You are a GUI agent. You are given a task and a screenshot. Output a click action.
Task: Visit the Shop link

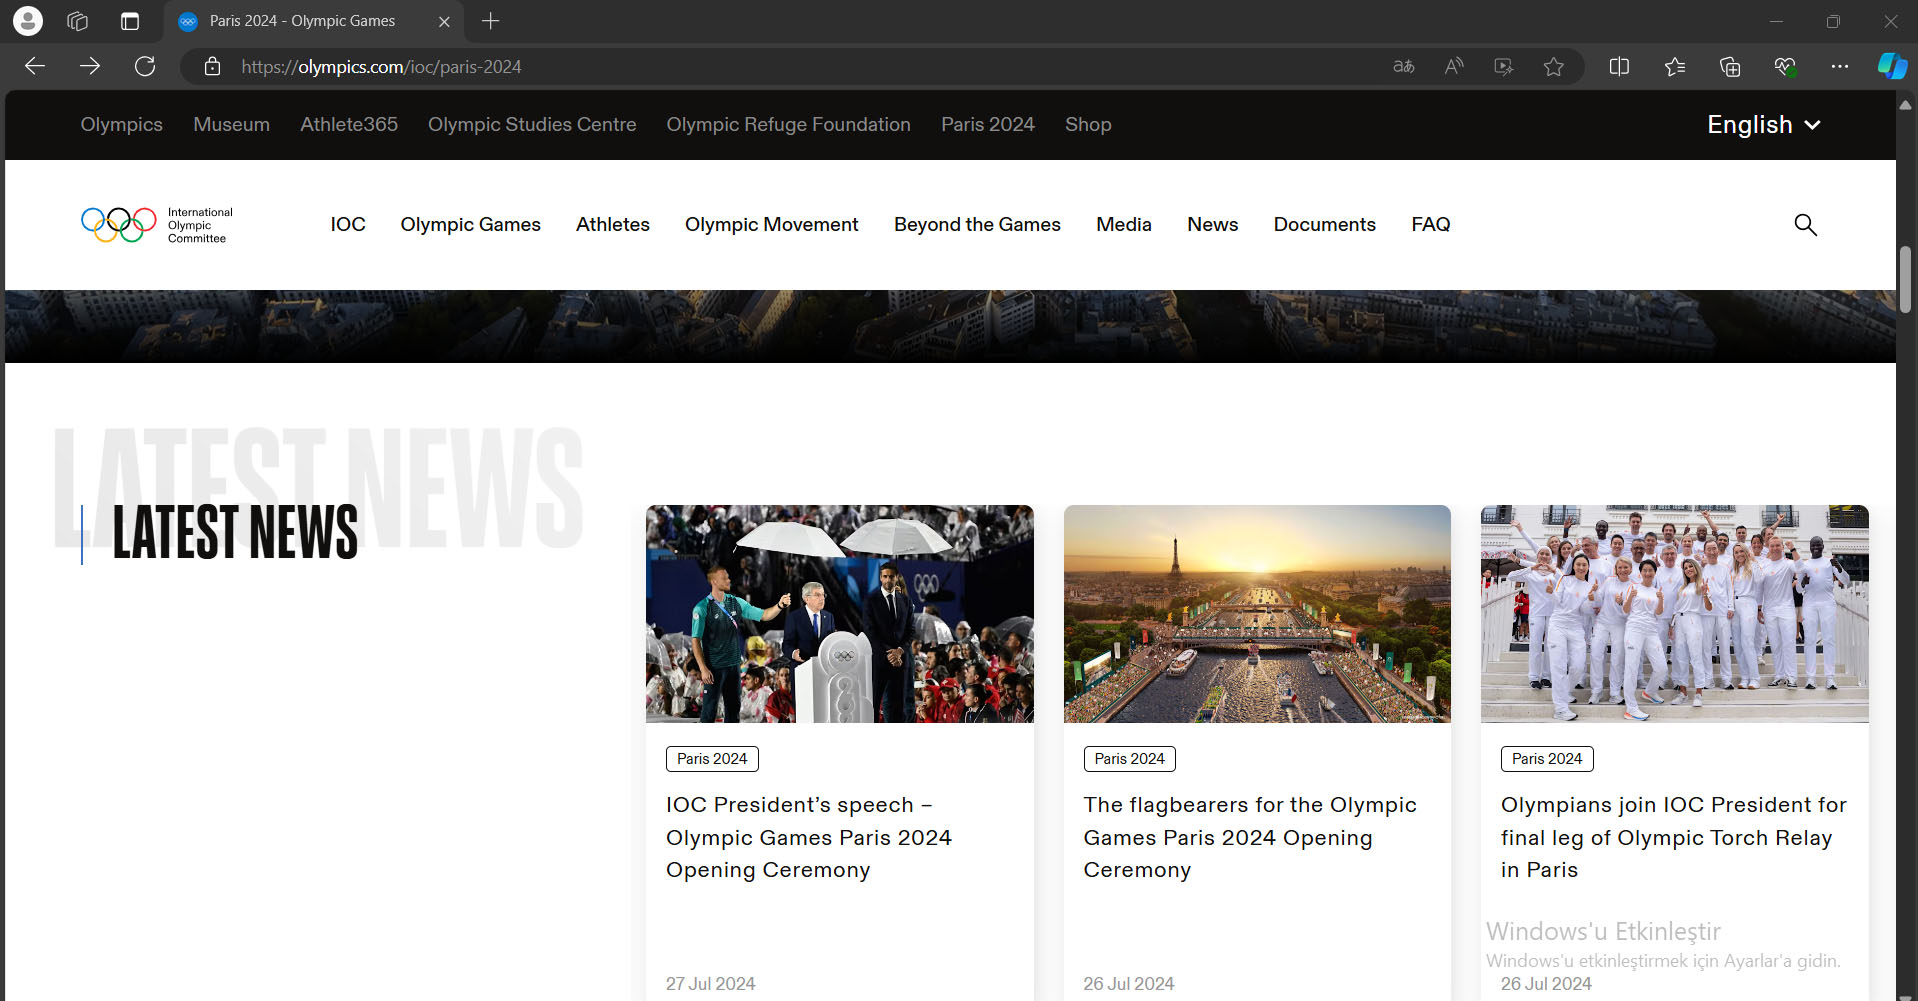point(1088,125)
